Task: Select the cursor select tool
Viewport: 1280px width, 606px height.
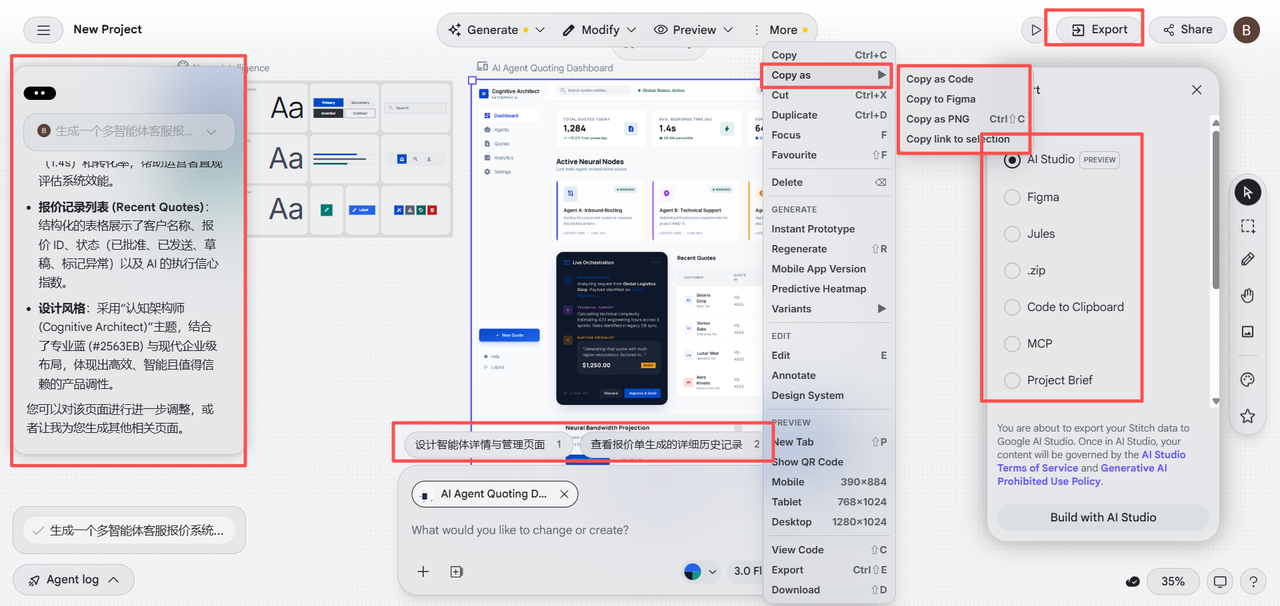Action: 1247,192
